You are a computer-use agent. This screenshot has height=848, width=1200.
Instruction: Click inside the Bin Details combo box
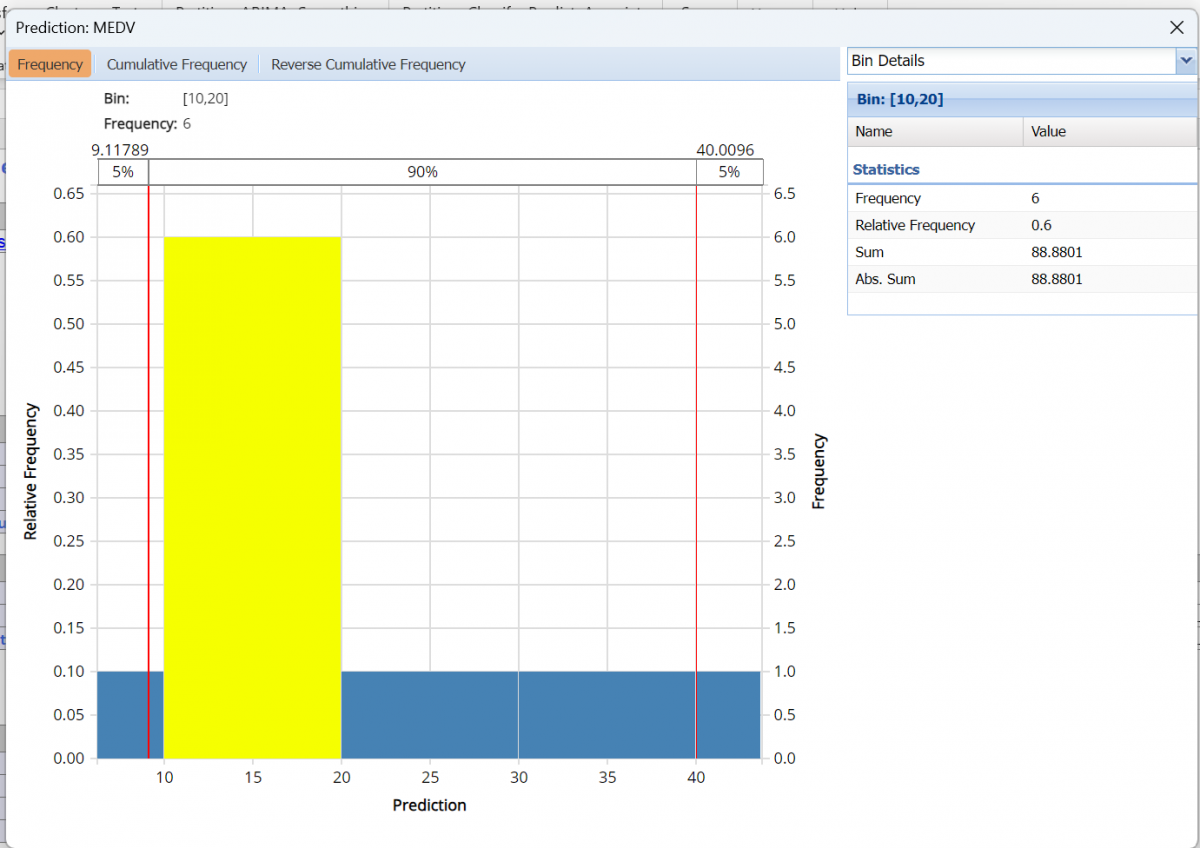point(1010,61)
